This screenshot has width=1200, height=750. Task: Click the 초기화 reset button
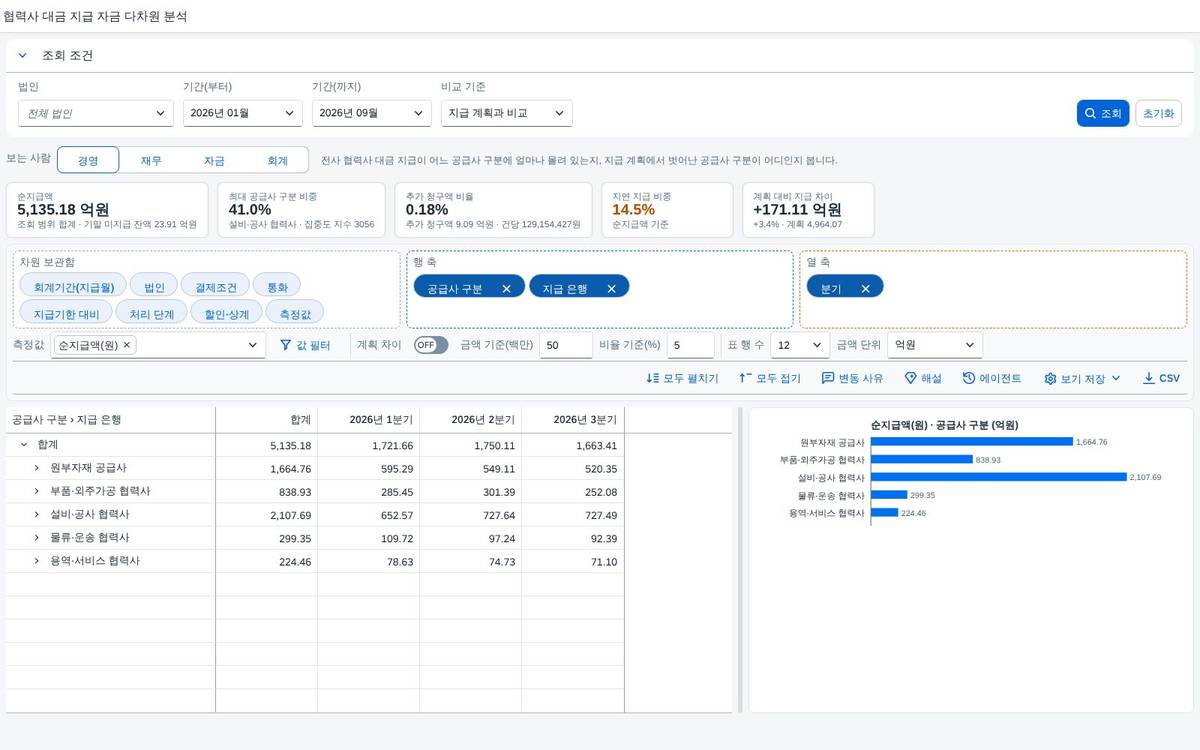1158,113
